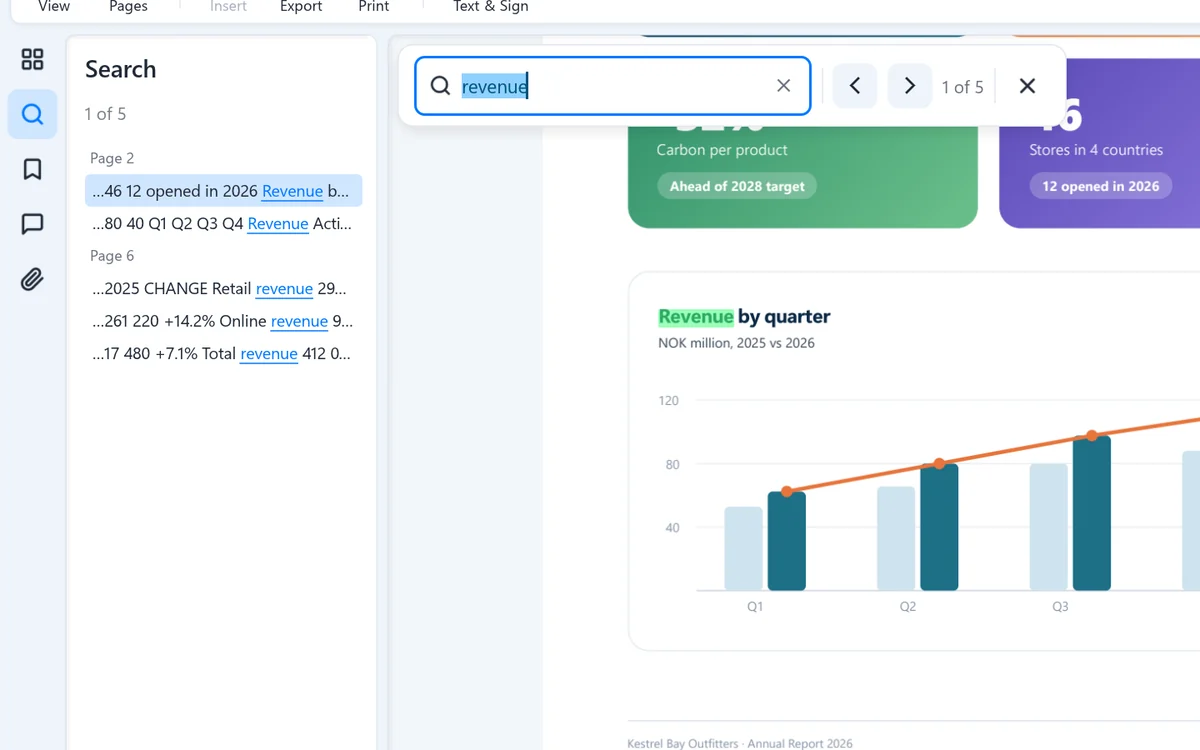Select result "...261 220 +14.2% Online revenue"
Screen dimensions: 1200x750
click(x=223, y=321)
